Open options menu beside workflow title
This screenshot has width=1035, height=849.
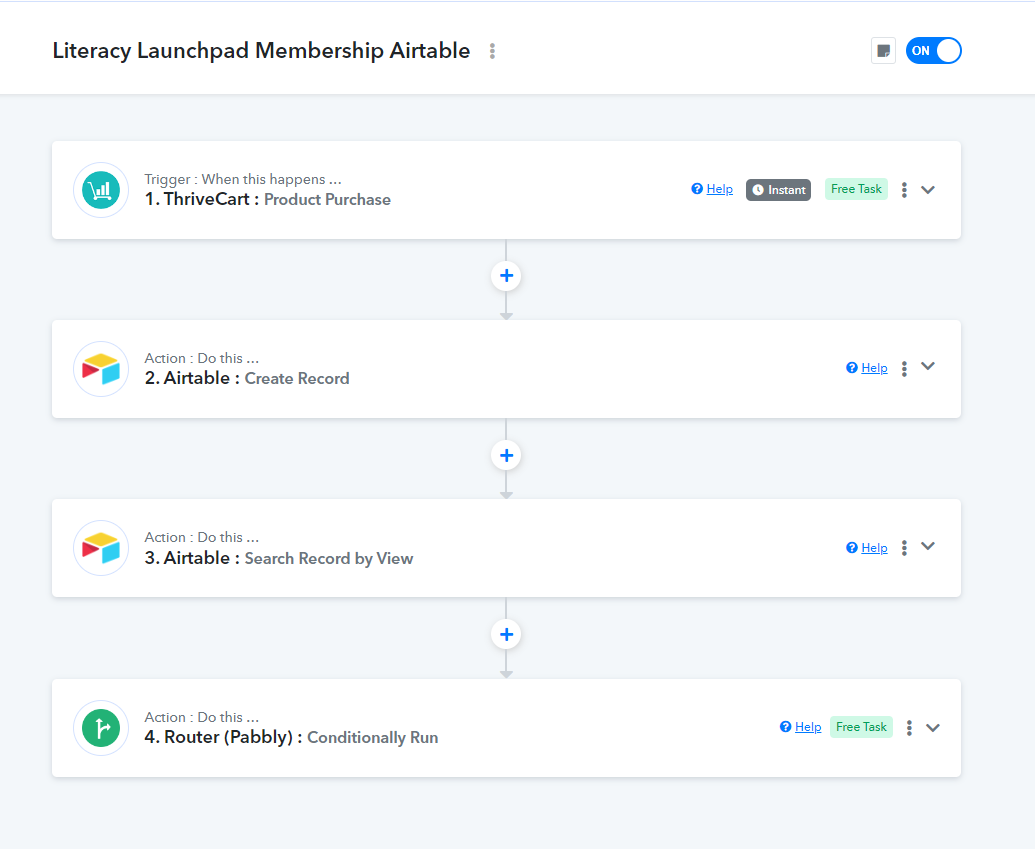pos(492,51)
